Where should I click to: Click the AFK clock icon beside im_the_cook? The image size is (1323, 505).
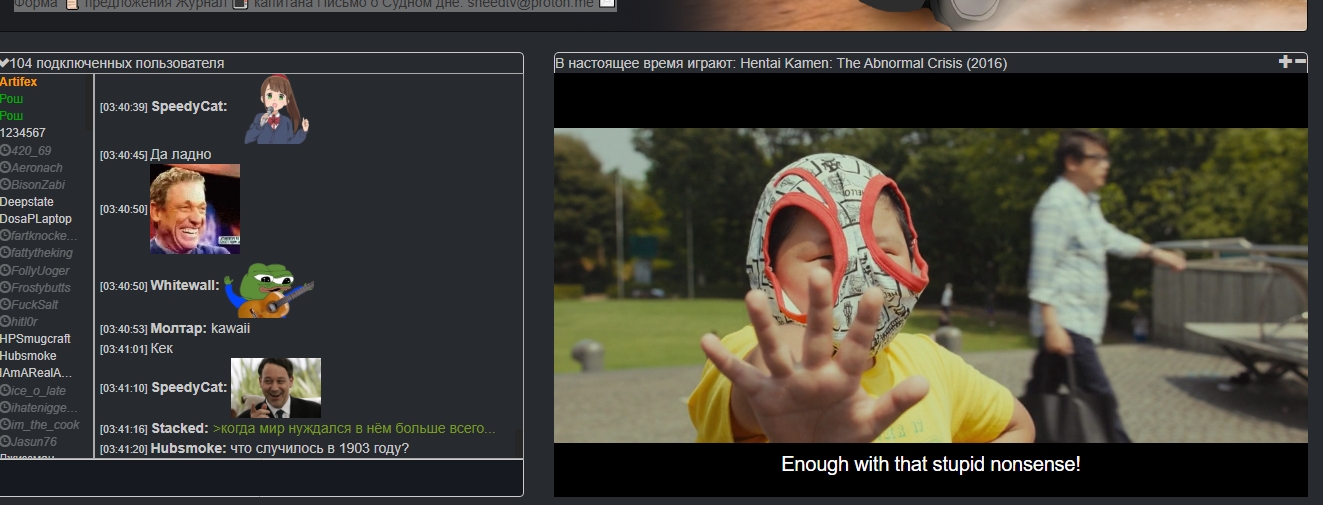coord(5,425)
